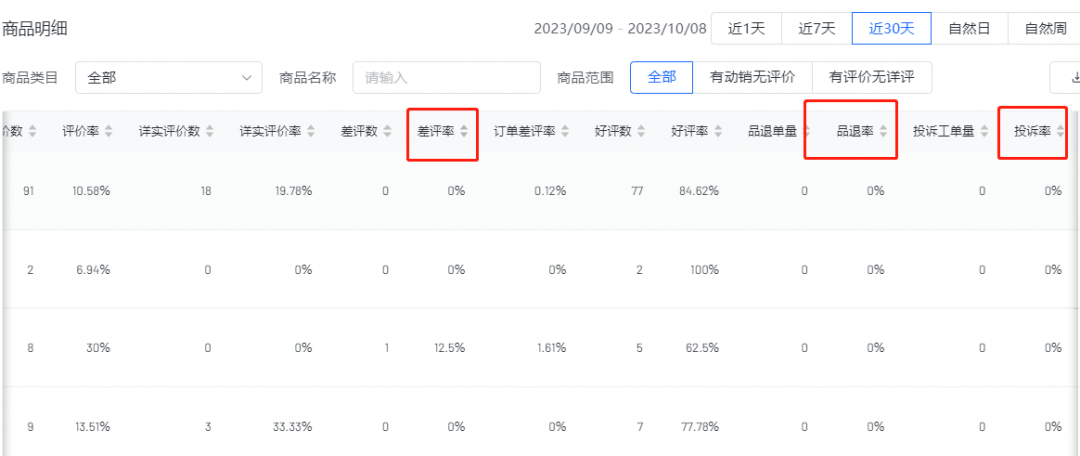The height and width of the screenshot is (456, 1080).
Task: Click sort icon for 详实评价率
Action: click(310, 131)
